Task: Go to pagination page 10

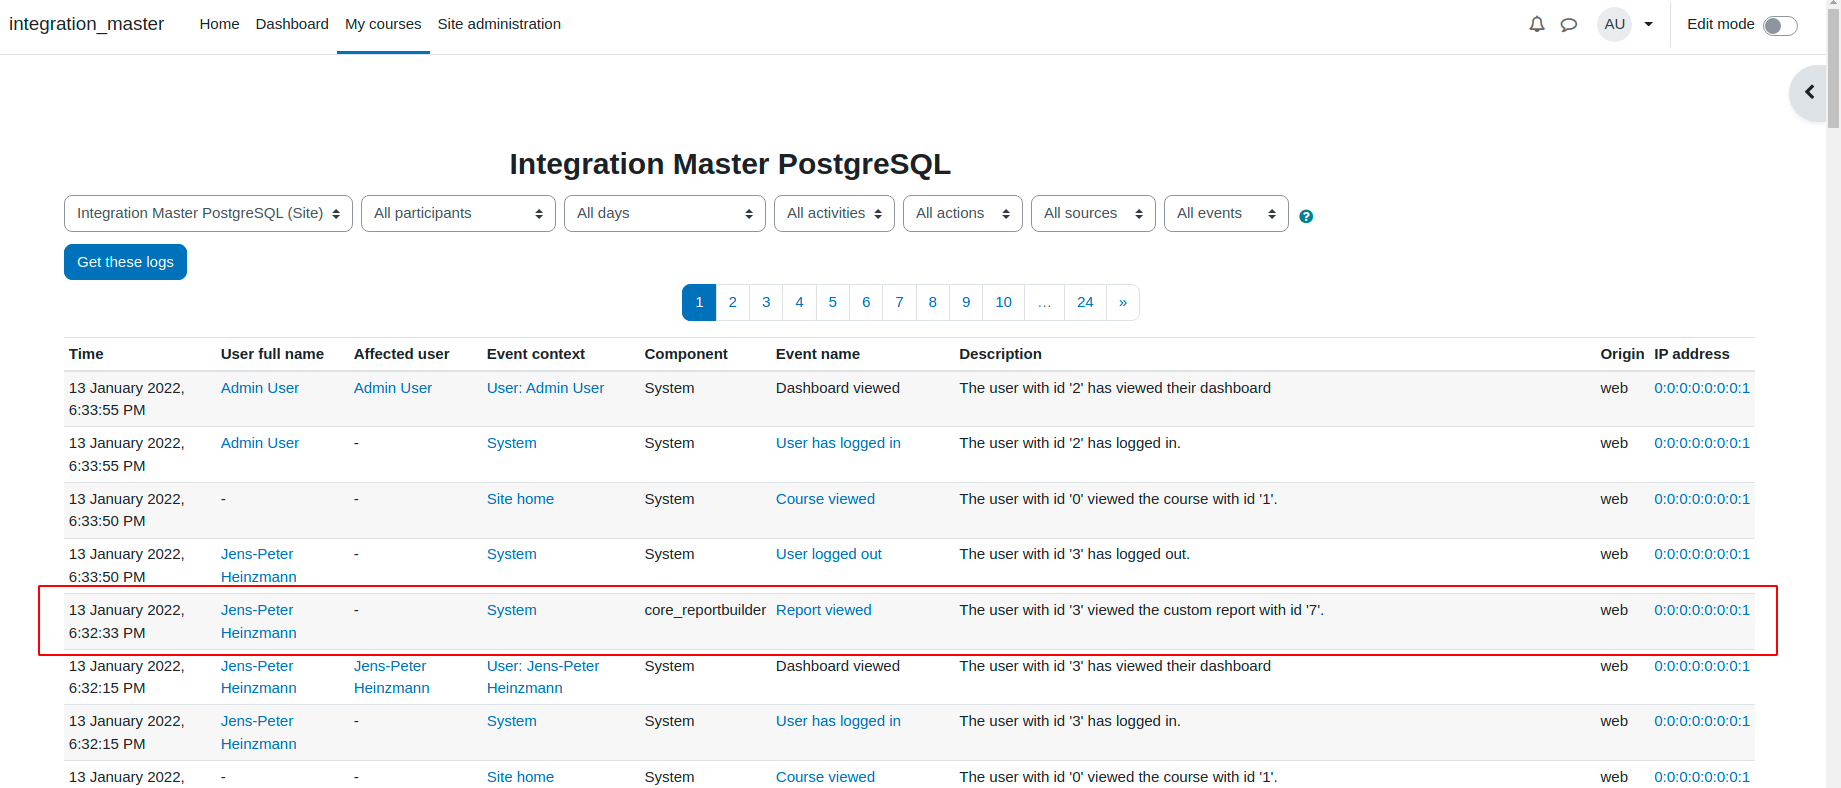Action: coord(1004,302)
